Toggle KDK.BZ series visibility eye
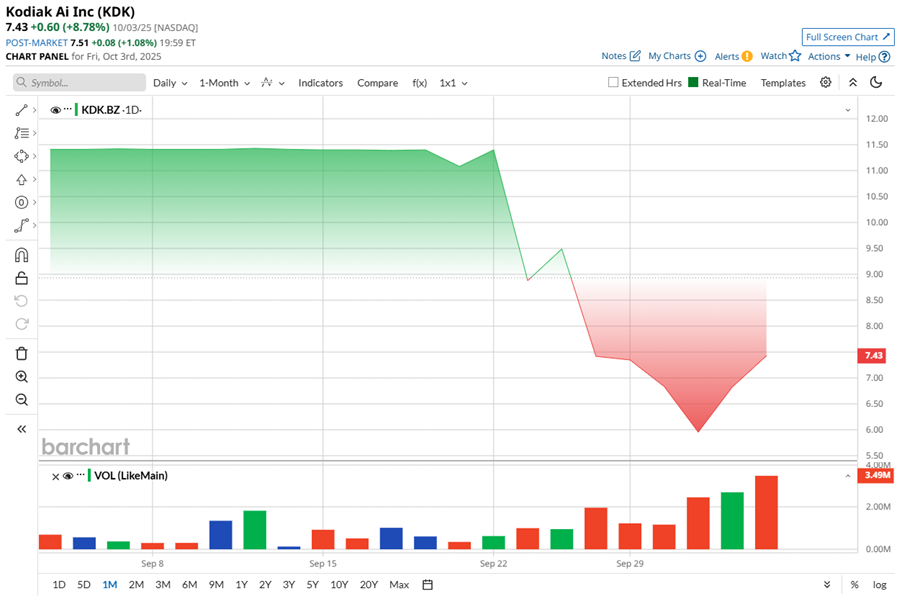The image size is (902, 604). (x=55, y=110)
